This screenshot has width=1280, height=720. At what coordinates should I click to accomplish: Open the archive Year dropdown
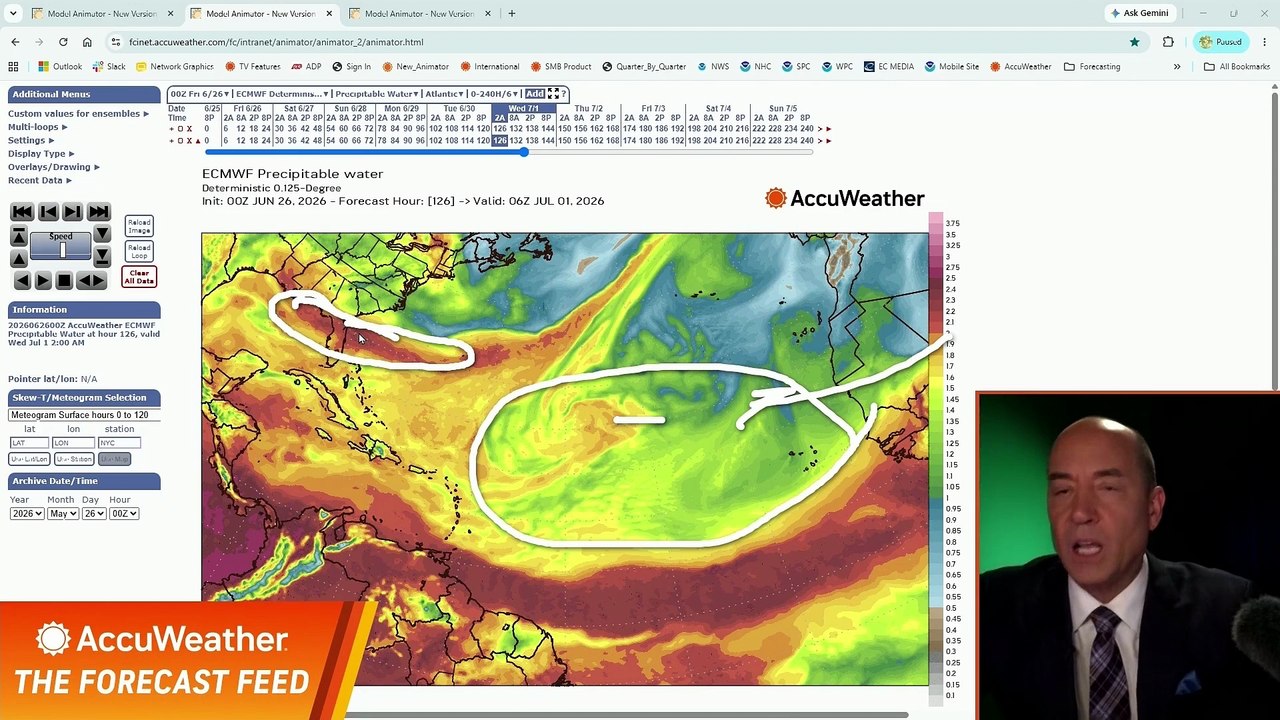[x=27, y=514]
